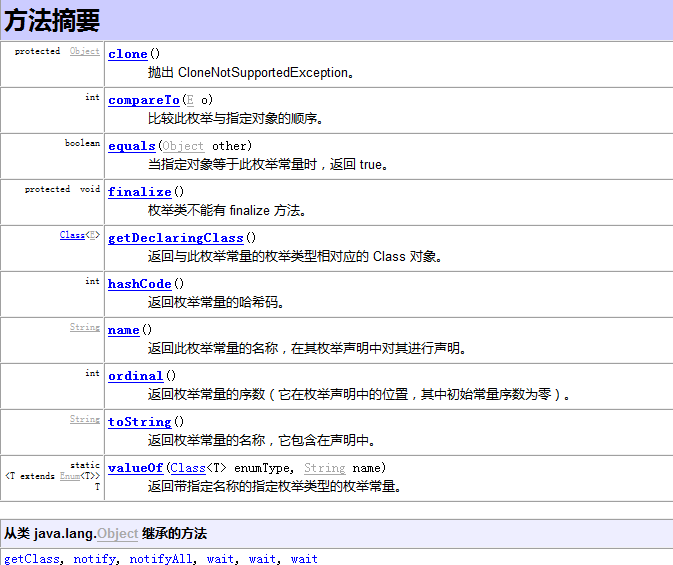Screen dimensions: 673x565
Task: Open the getDeclaringClass method link
Action: click(x=176, y=238)
